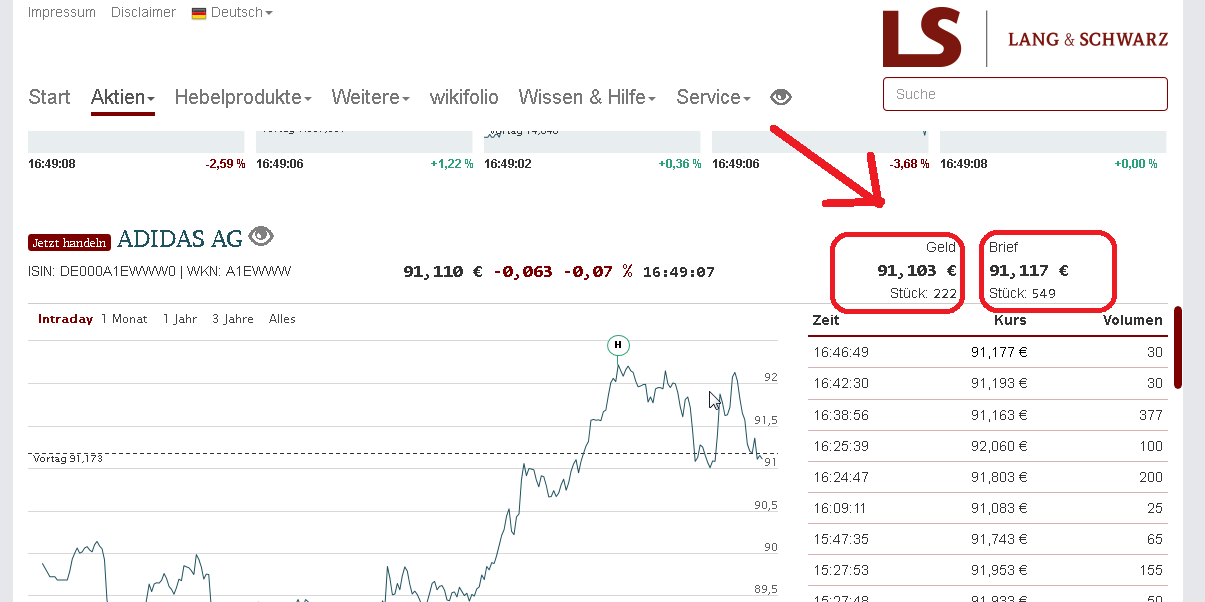
Task: Click the 16:49:07 quote timestamp
Action: point(678,271)
